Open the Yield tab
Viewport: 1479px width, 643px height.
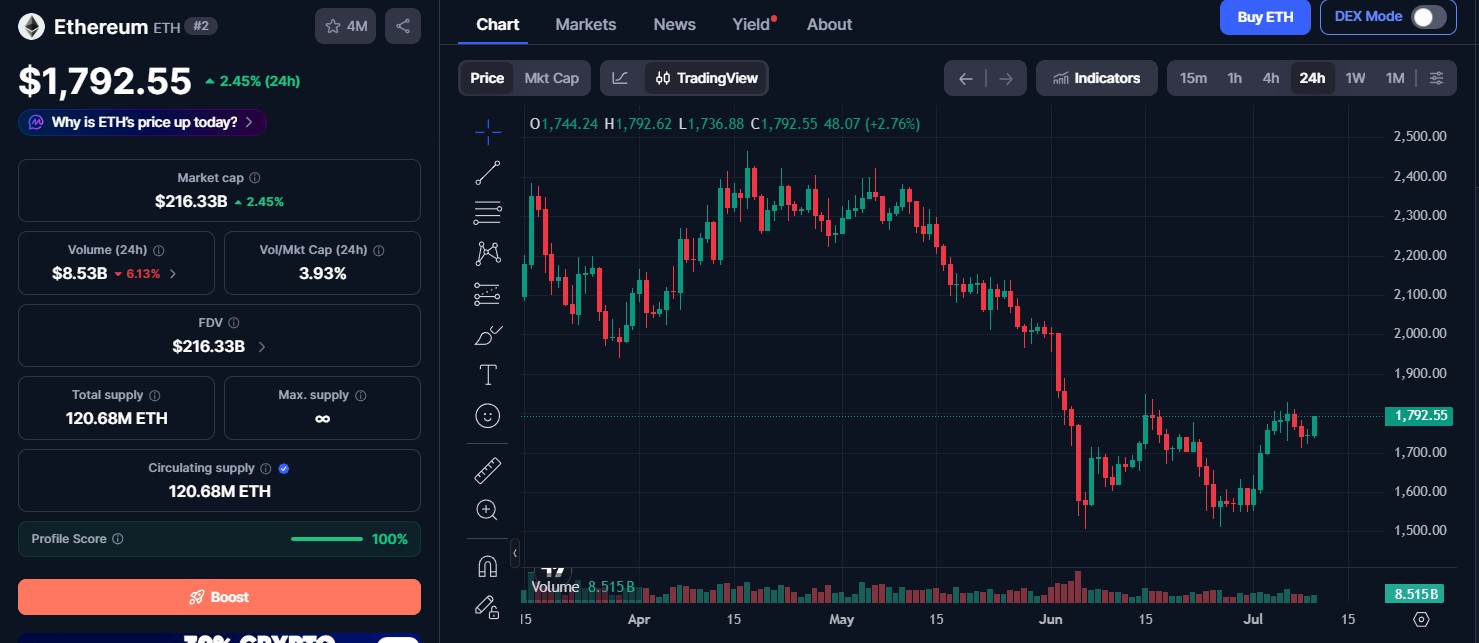point(752,24)
